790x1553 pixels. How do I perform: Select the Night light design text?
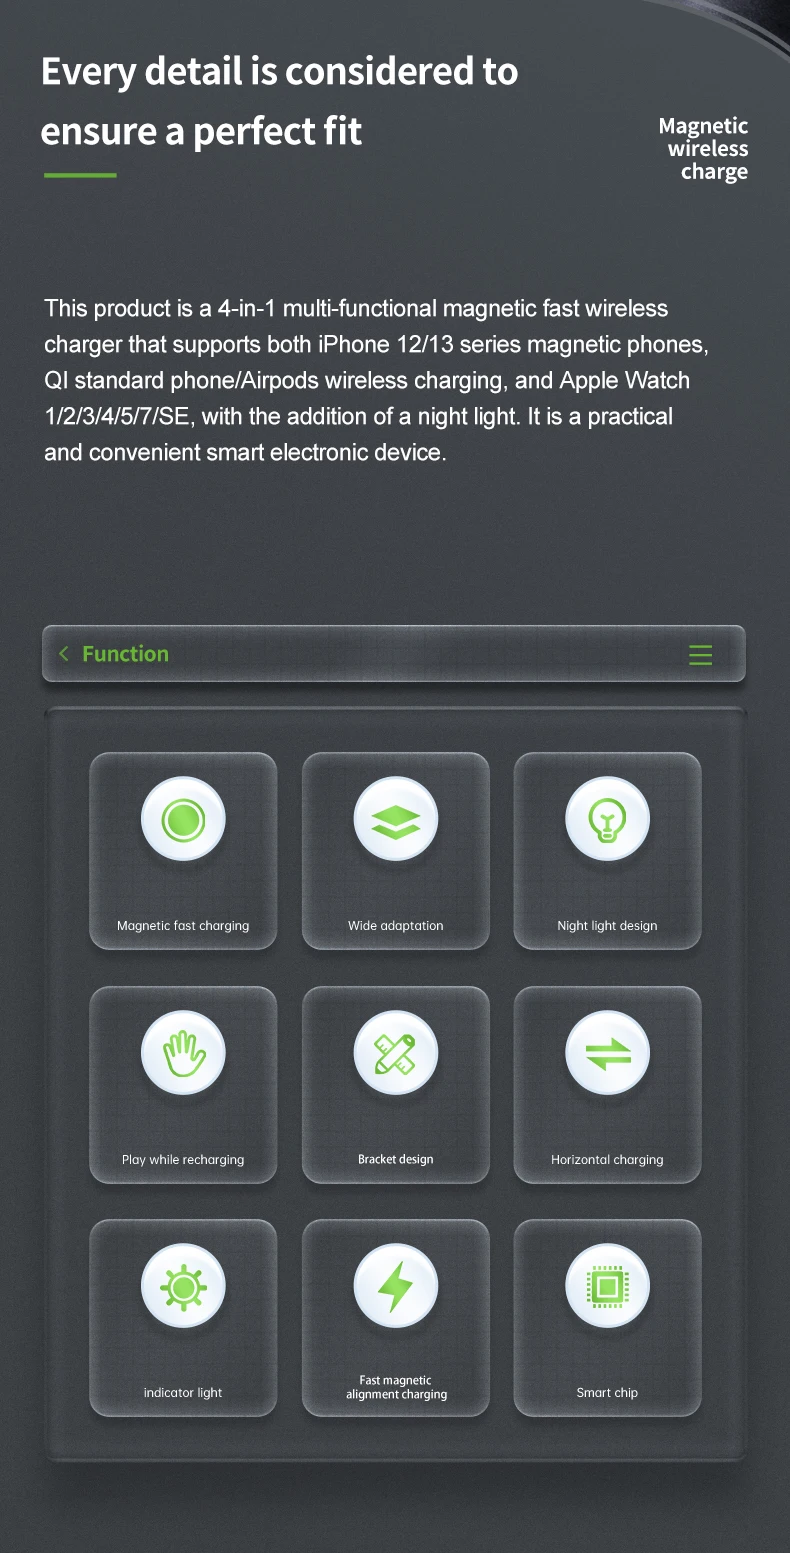607,926
